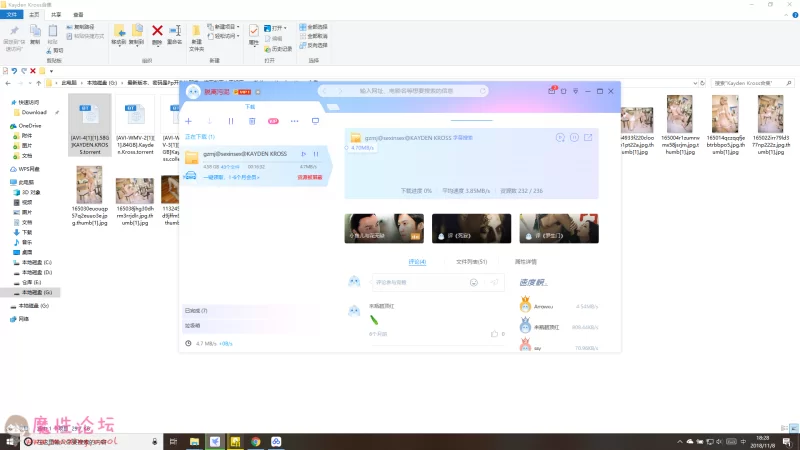Image resolution: width=800 pixels, height=450 pixels.
Task: Click the red resource-blocked link in task row
Action: point(310,177)
